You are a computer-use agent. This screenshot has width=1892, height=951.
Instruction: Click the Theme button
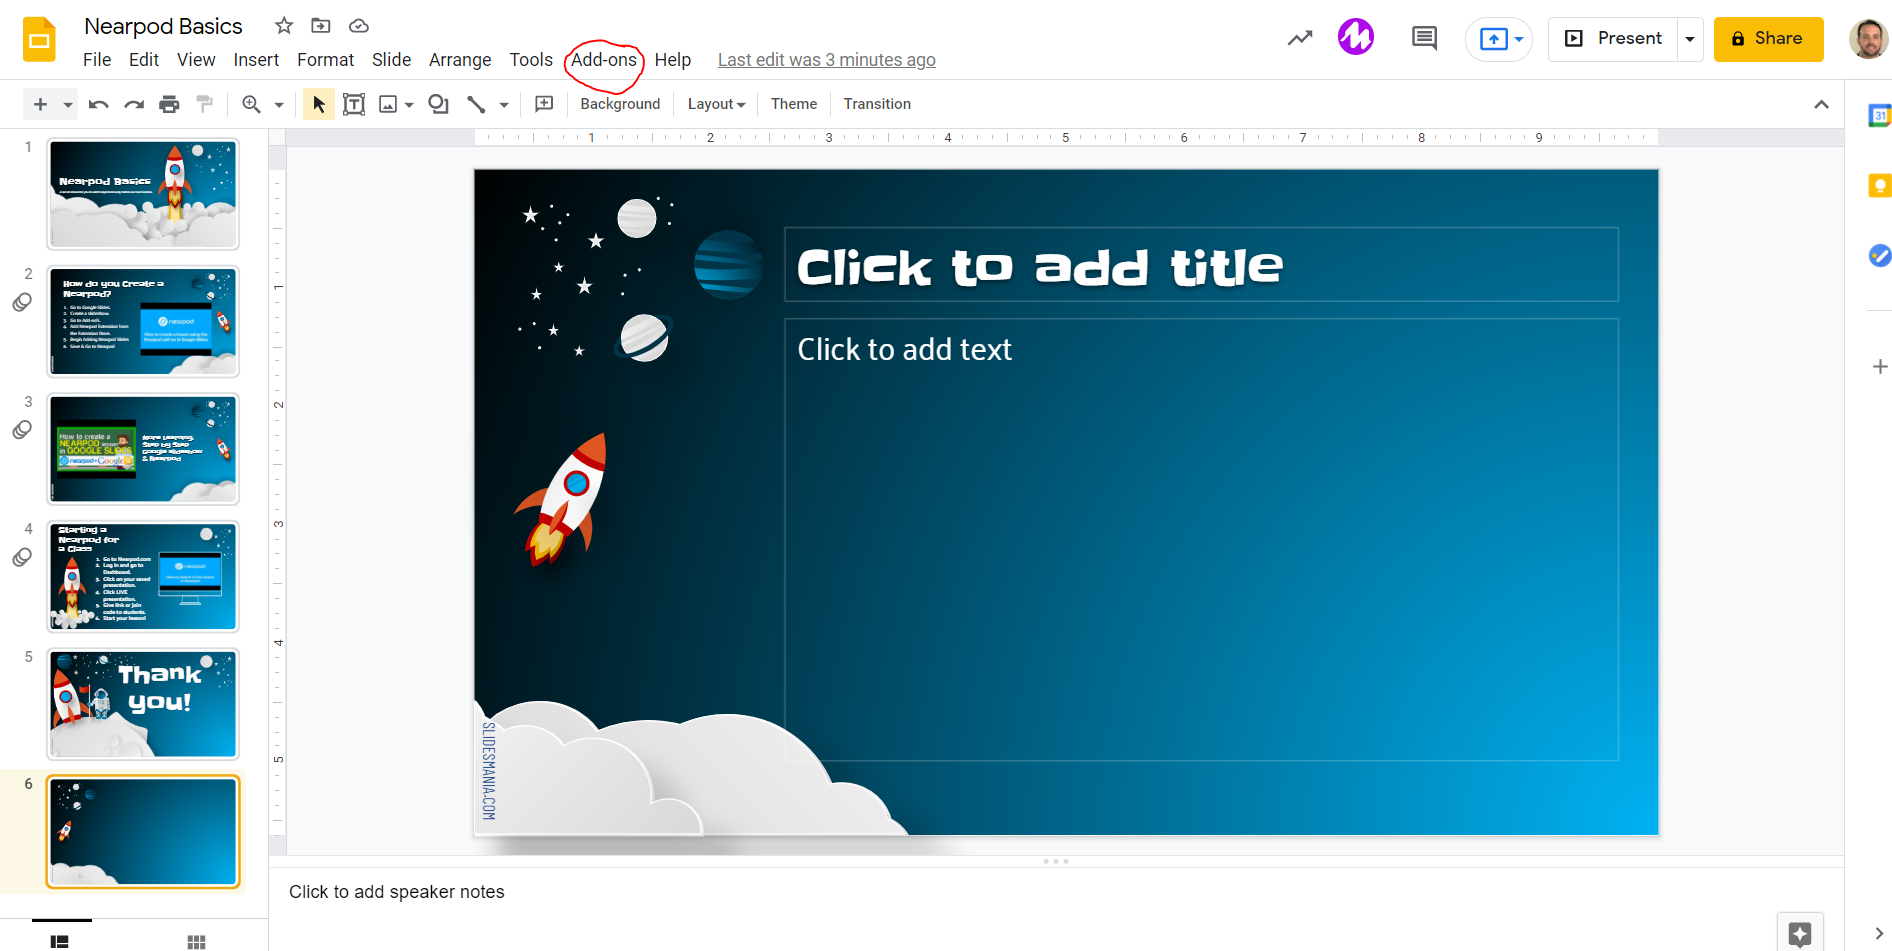click(794, 104)
